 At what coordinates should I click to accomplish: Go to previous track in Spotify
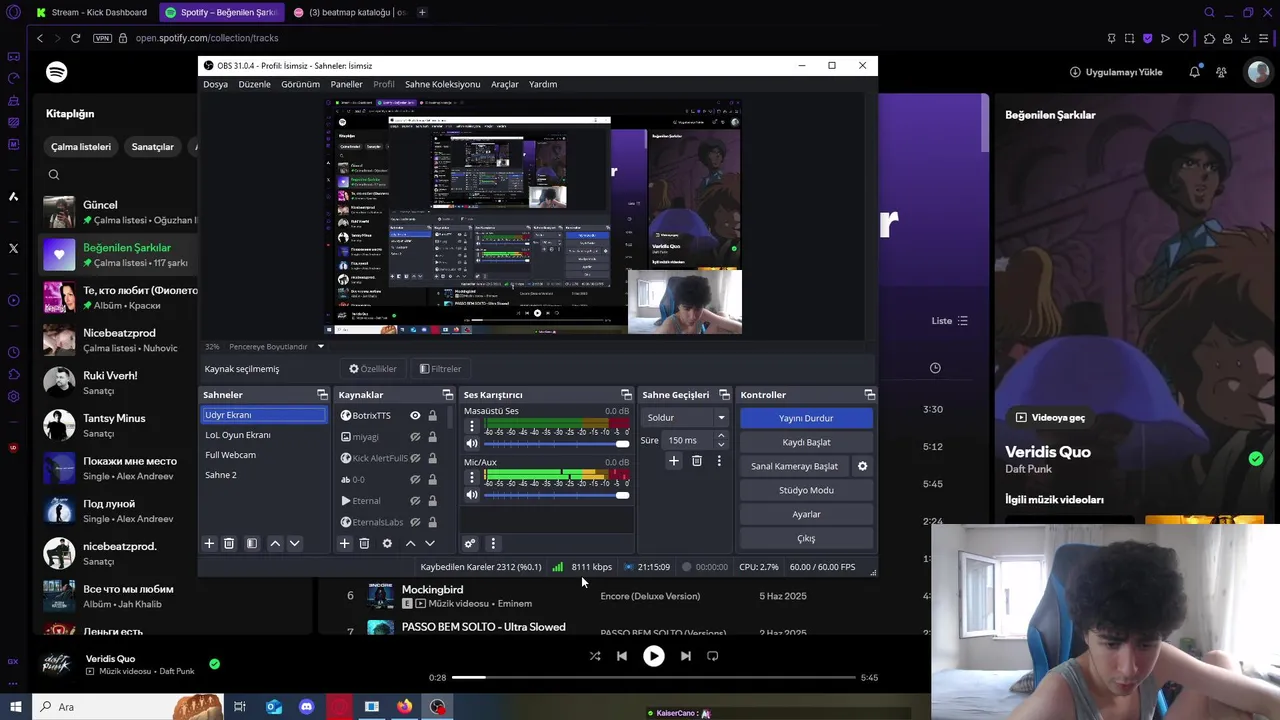coord(622,656)
